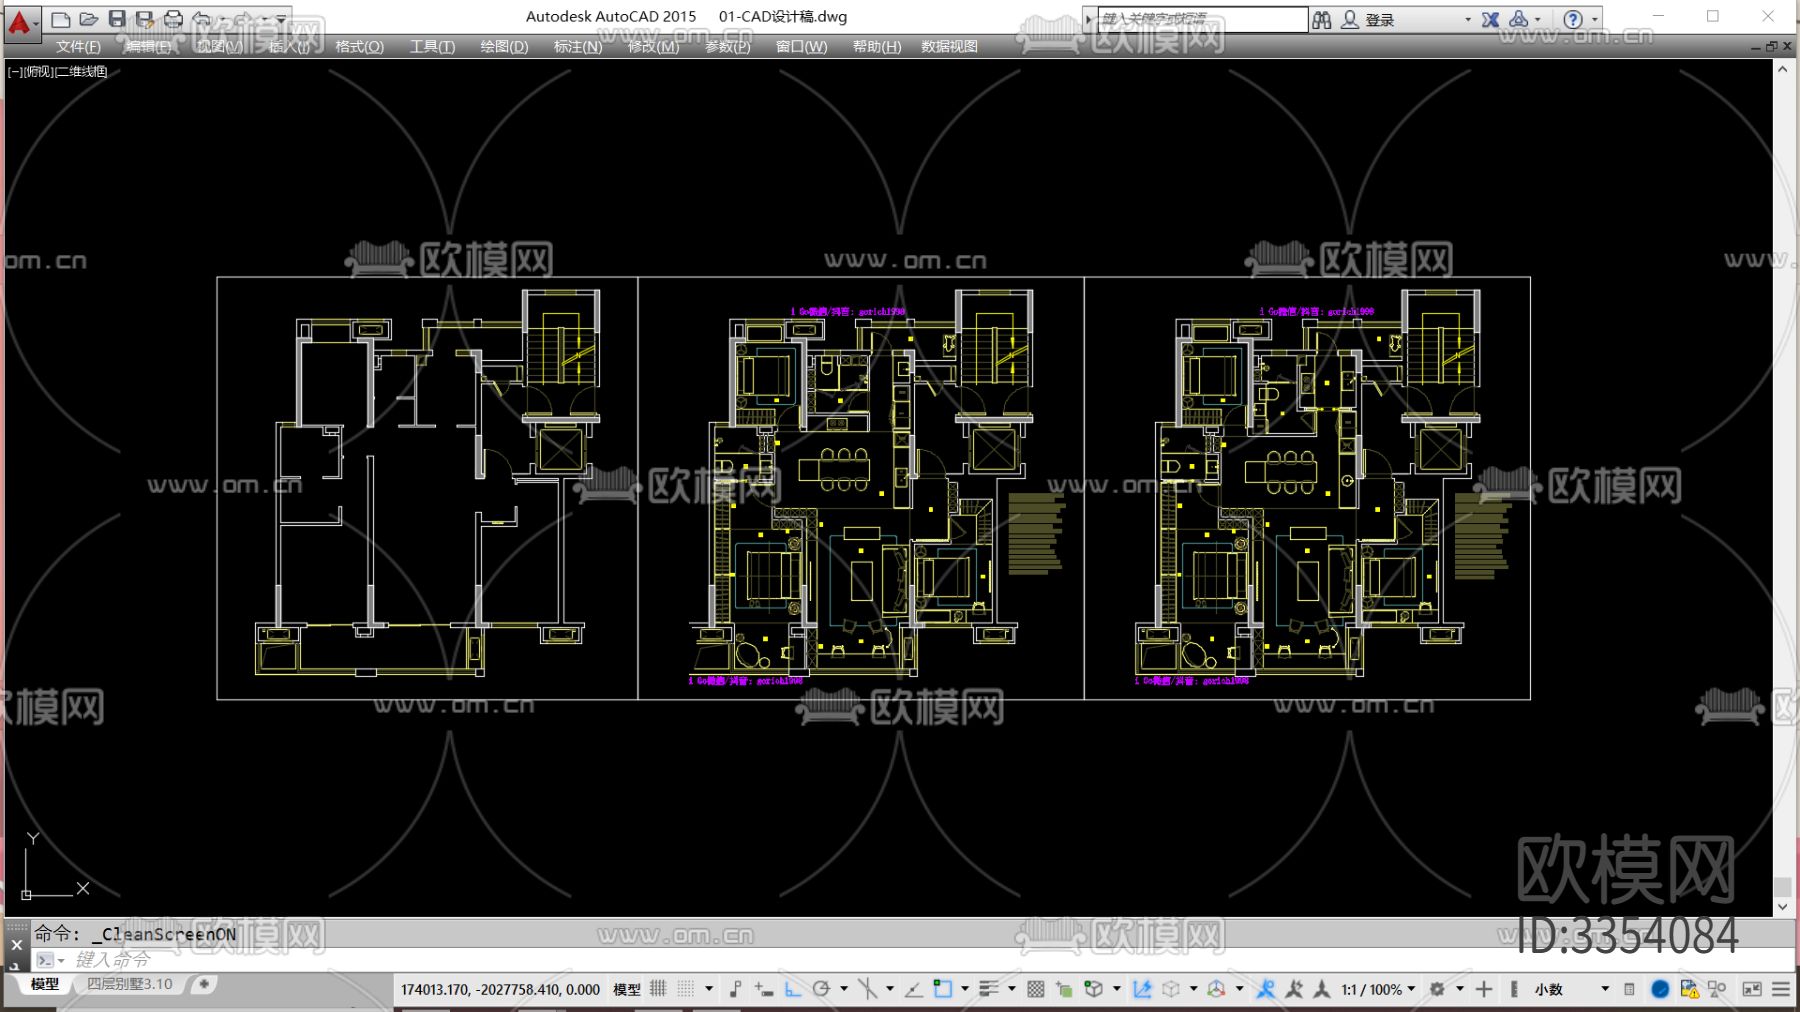1800x1012 pixels.
Task: Toggle the grid display in the status bar
Action: (658, 989)
